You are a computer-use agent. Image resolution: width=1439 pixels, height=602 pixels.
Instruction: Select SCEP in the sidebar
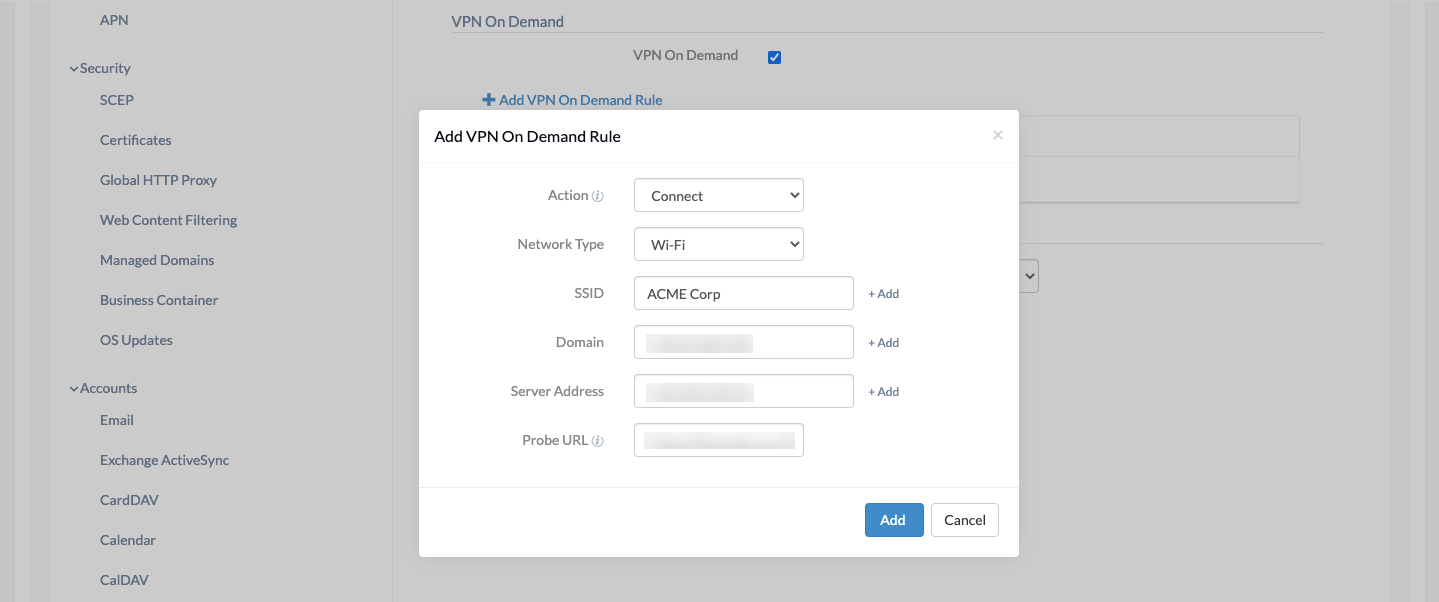(x=116, y=100)
